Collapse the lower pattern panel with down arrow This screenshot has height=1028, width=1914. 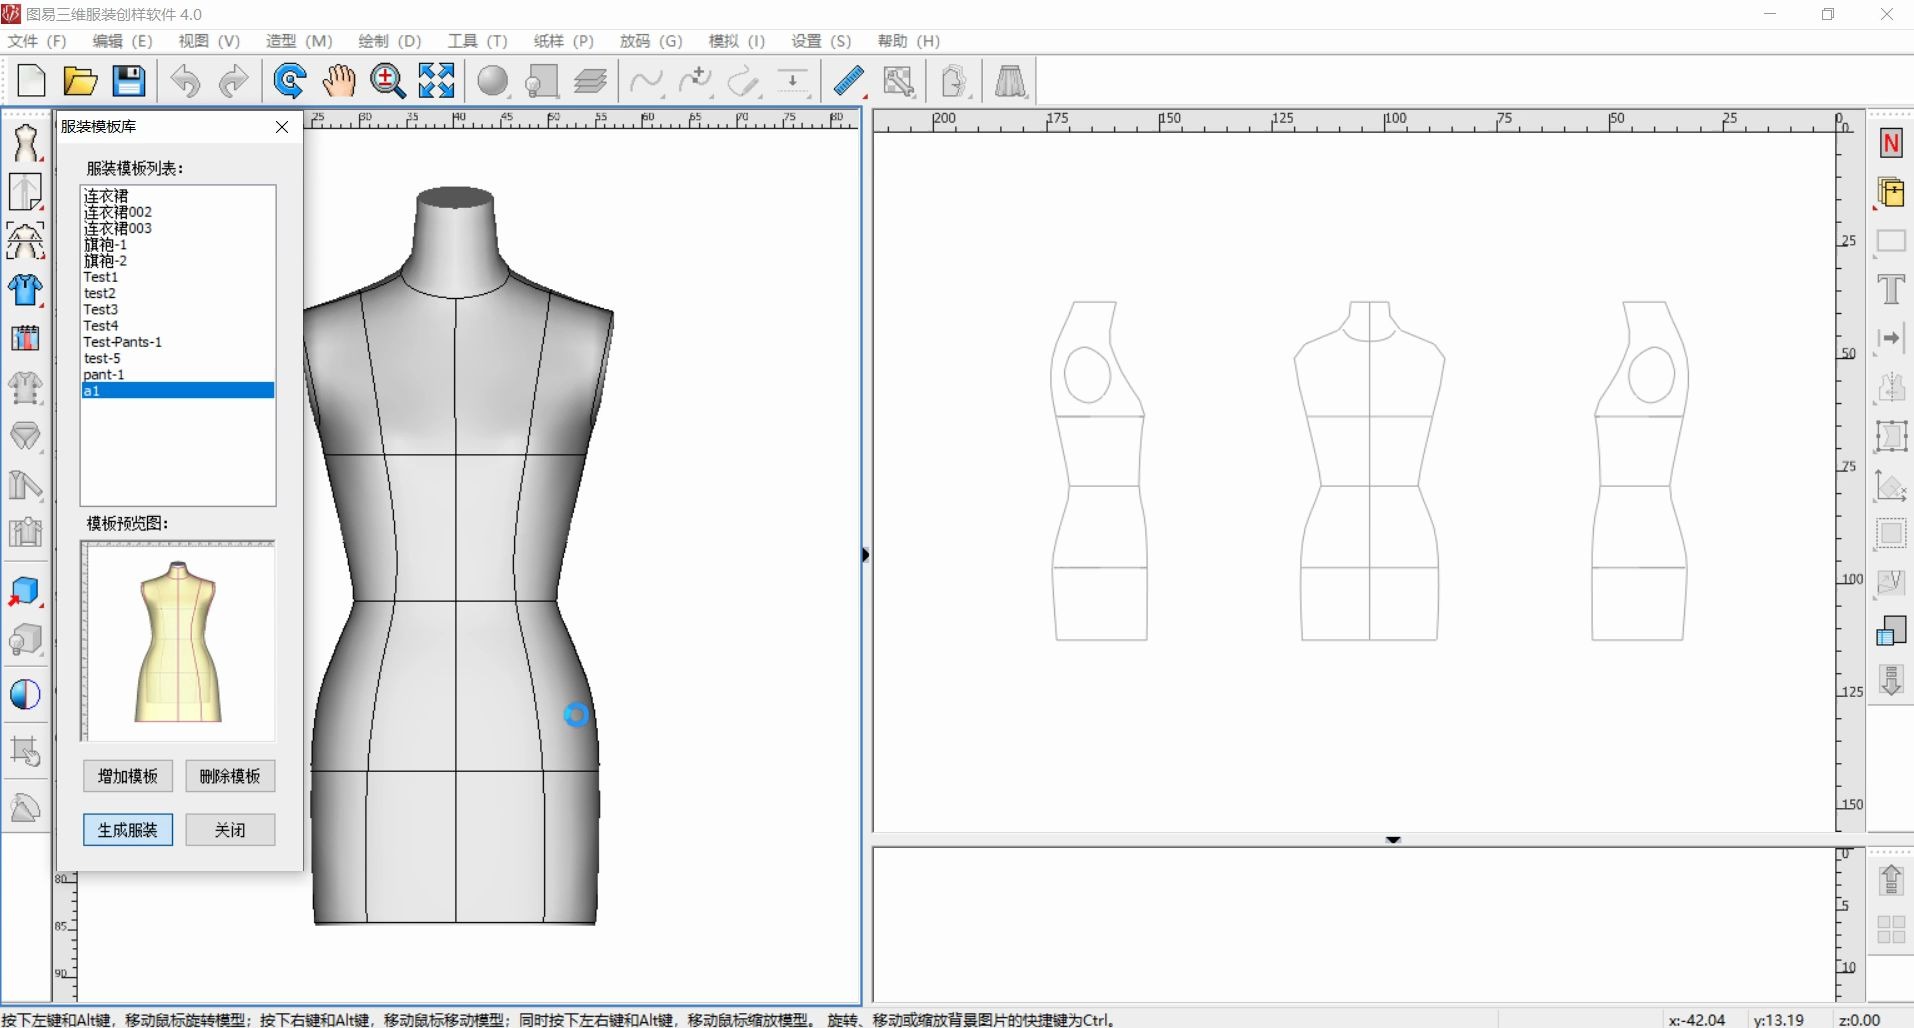click(1392, 840)
